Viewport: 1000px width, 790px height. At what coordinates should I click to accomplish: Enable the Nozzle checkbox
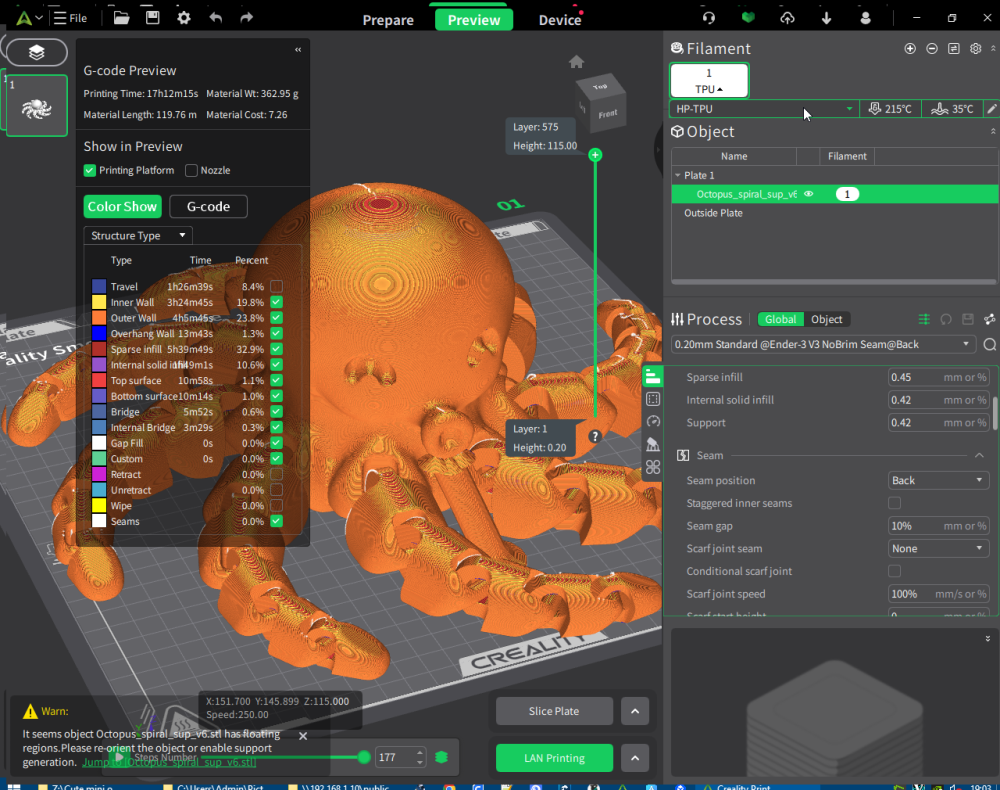click(192, 171)
